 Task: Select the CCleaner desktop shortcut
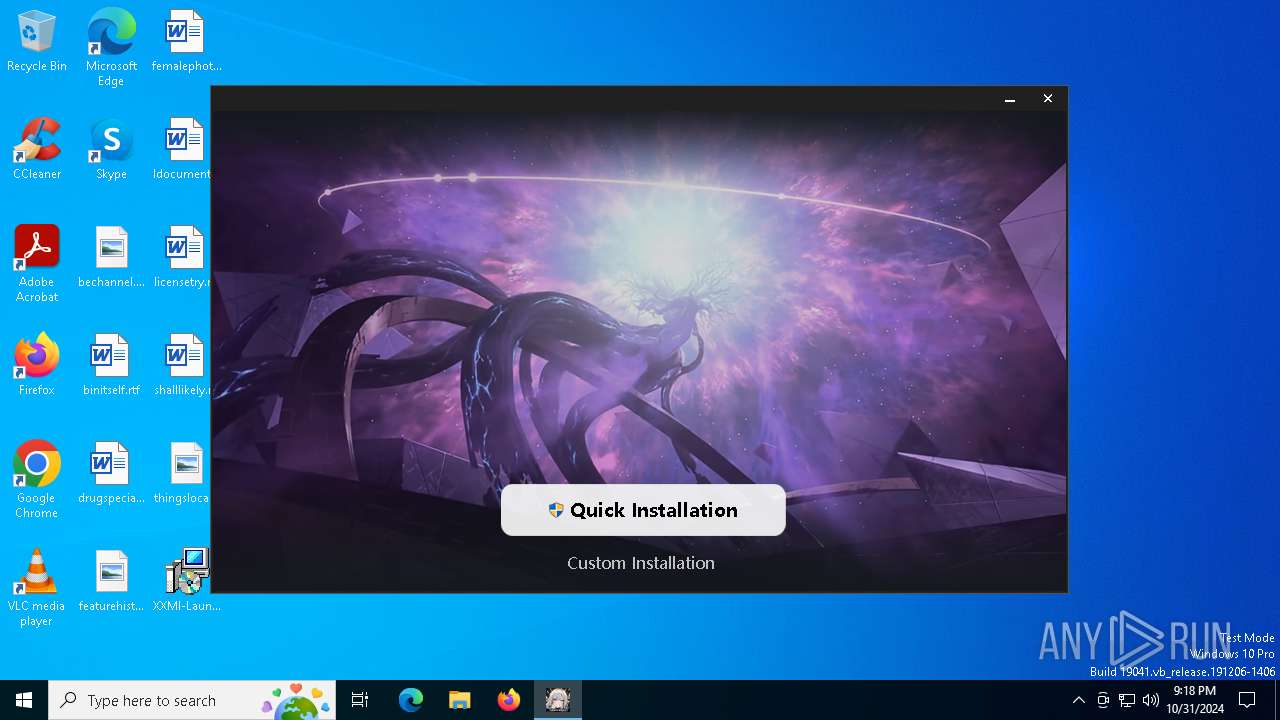[37, 150]
